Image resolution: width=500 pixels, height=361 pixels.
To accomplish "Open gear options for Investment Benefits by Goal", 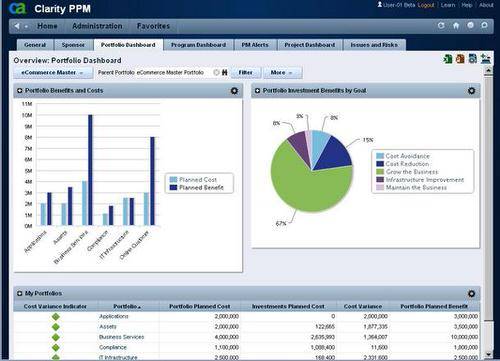I will pyautogui.click(x=471, y=91).
